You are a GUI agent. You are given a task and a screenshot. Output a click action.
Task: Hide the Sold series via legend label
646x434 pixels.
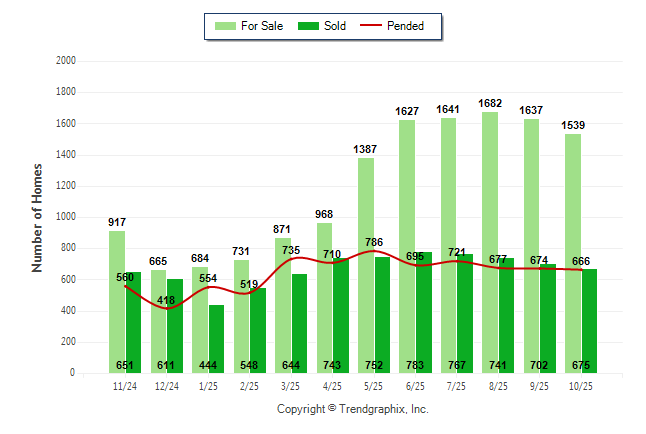pyautogui.click(x=335, y=26)
